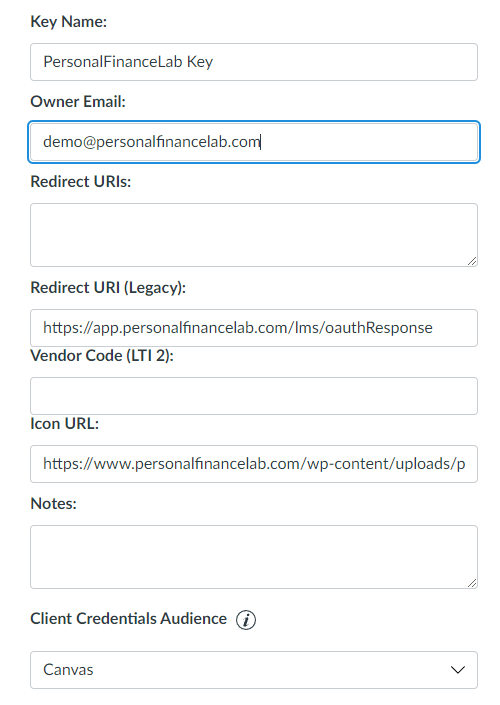Click the 'Key Name:' label

pyautogui.click(x=68, y=22)
